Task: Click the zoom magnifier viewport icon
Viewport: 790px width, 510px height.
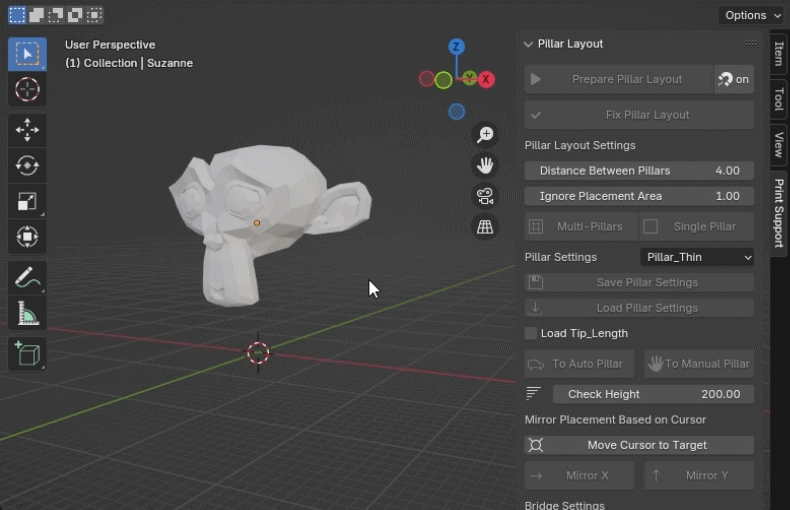Action: [485, 135]
